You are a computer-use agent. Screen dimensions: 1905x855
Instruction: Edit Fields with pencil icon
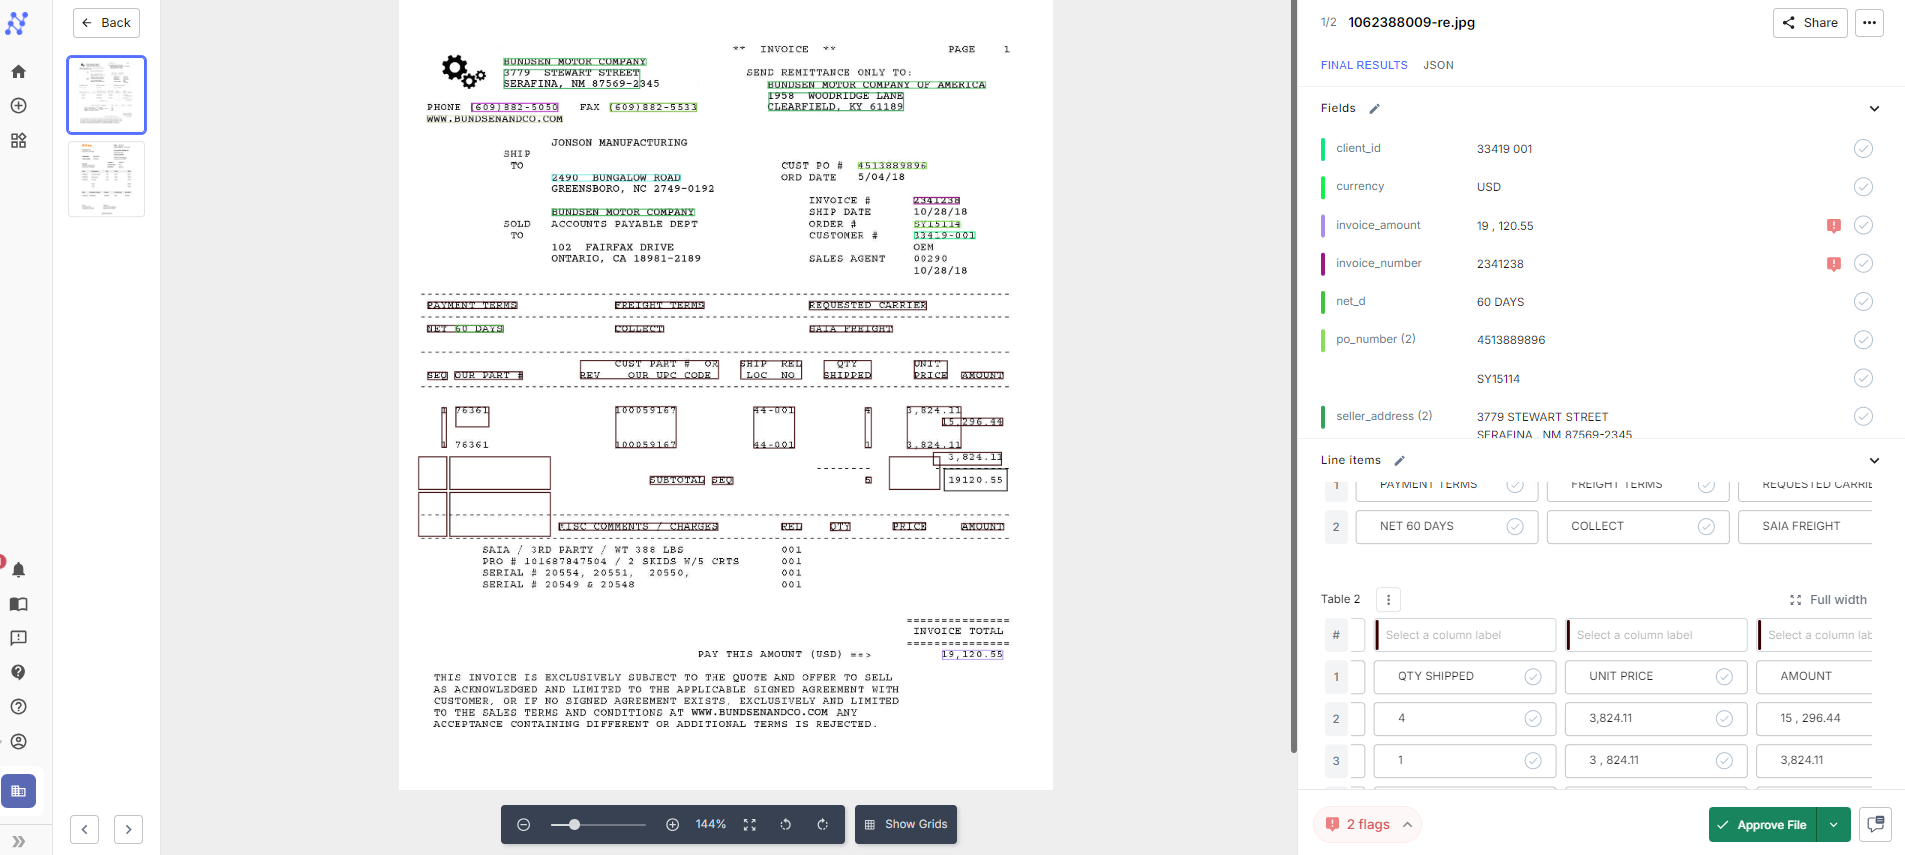(x=1374, y=108)
